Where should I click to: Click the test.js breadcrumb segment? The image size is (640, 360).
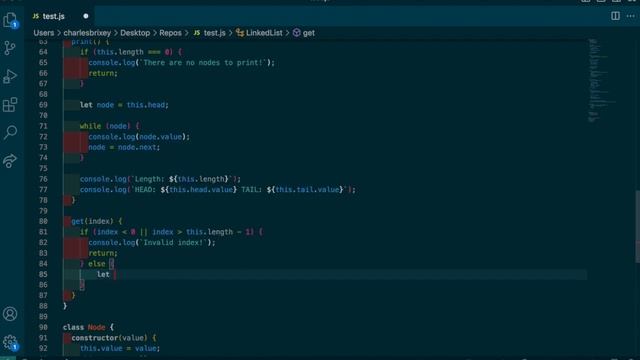pos(209,33)
